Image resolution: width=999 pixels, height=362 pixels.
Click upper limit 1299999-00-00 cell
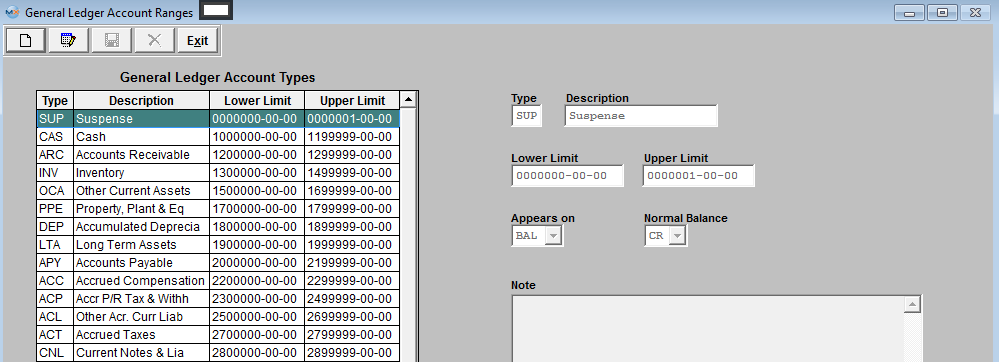tap(352, 155)
